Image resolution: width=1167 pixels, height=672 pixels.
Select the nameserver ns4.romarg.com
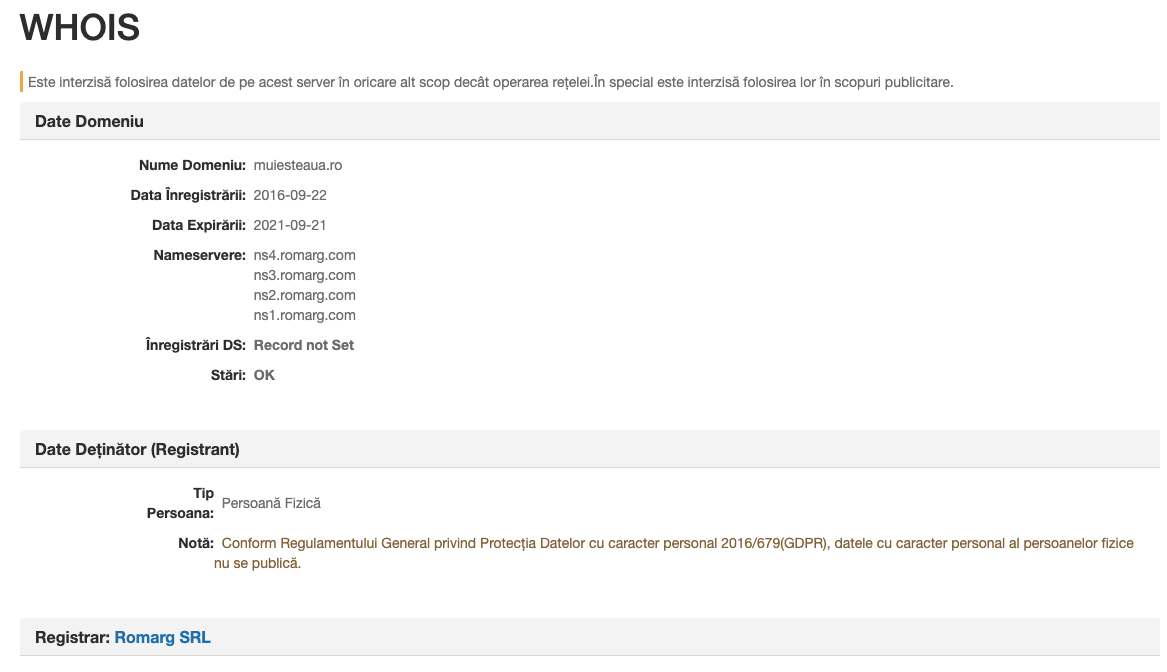(x=304, y=254)
